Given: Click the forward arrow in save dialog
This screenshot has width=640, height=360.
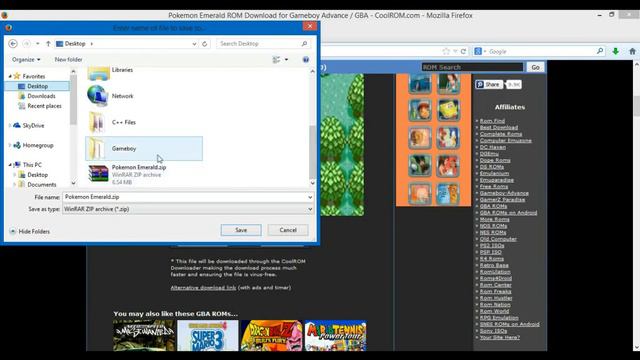Looking at the screenshot, I should (26, 43).
